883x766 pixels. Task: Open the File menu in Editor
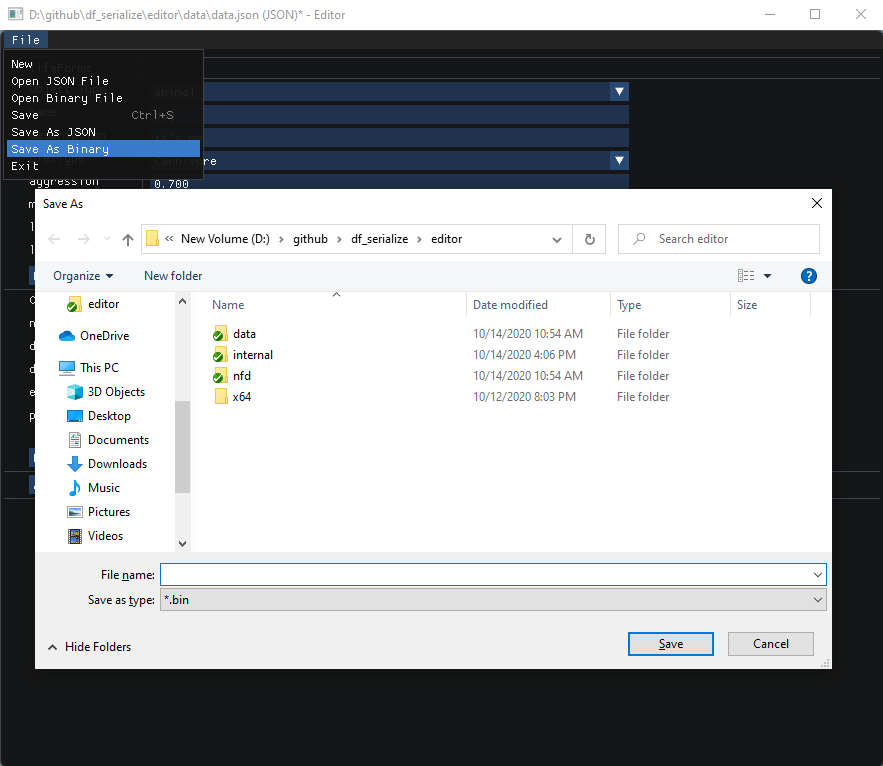[26, 40]
